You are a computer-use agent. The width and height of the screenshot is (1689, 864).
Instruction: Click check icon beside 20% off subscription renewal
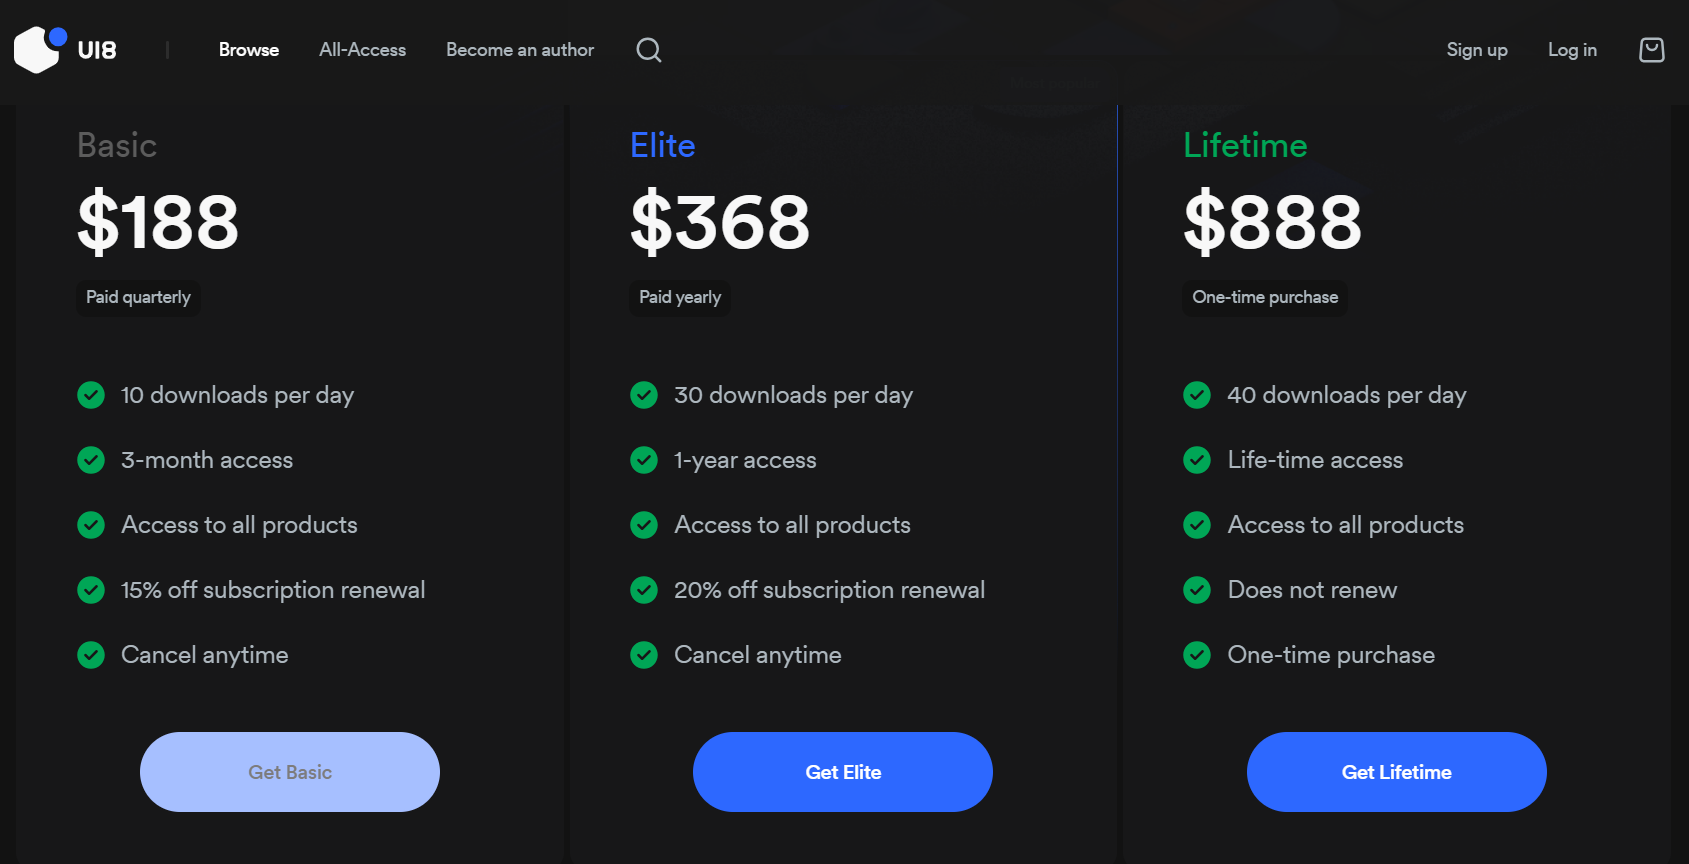click(644, 590)
